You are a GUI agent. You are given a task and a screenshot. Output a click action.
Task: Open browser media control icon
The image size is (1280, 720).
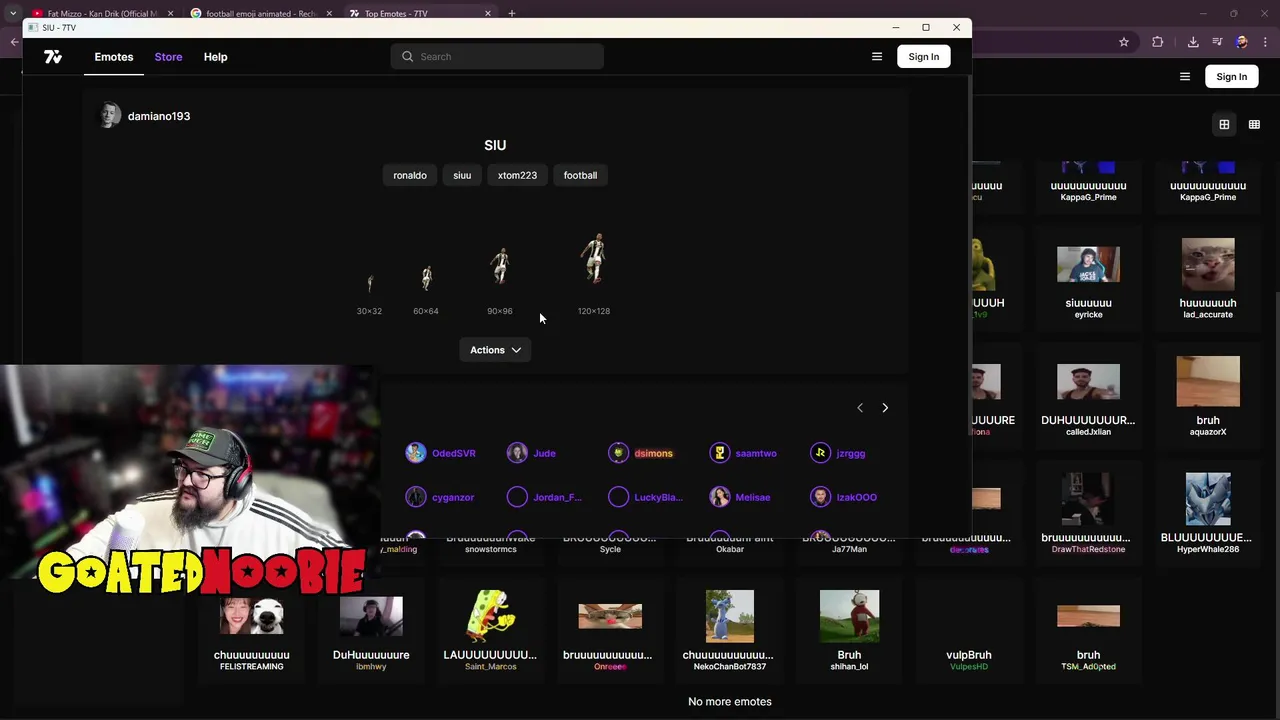click(1217, 42)
